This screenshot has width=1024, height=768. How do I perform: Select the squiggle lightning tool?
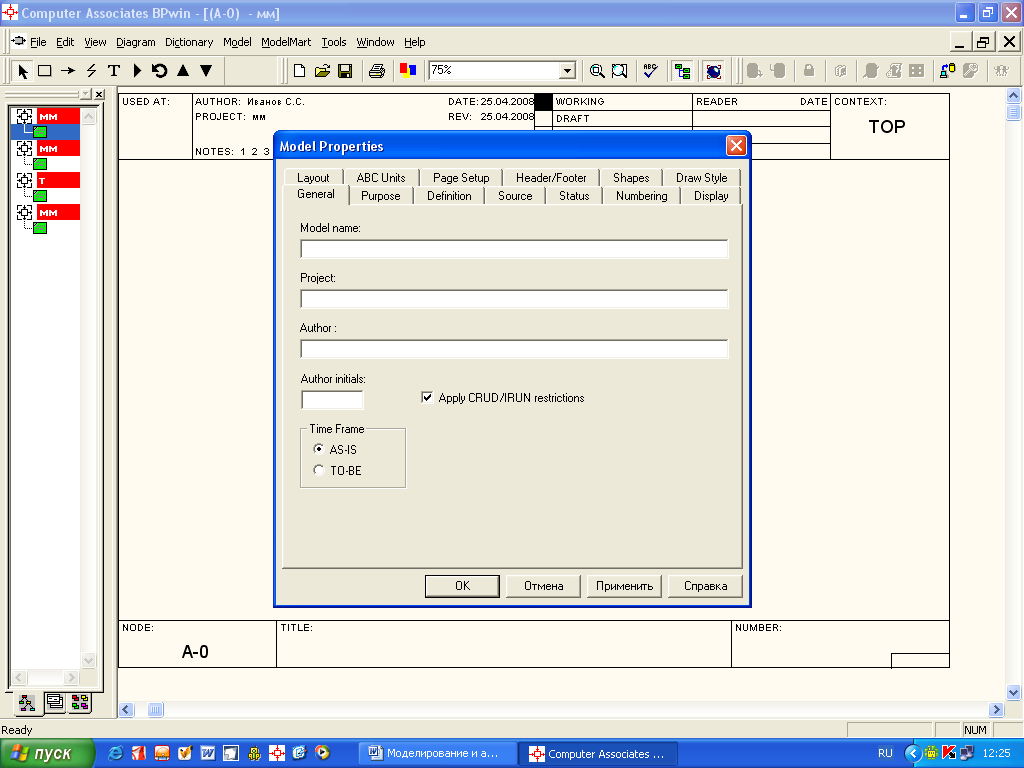(x=91, y=71)
